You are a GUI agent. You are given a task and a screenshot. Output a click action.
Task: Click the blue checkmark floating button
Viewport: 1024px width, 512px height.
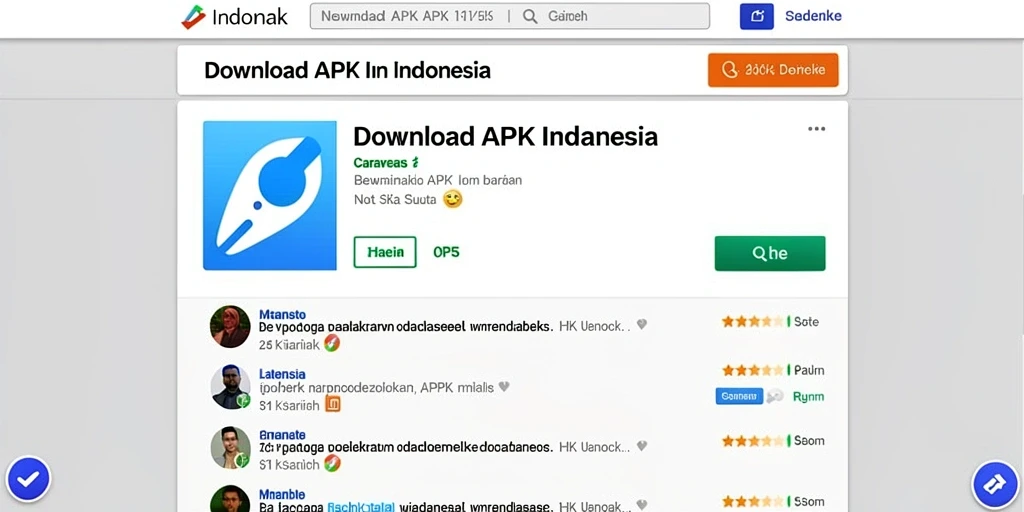(x=28, y=479)
